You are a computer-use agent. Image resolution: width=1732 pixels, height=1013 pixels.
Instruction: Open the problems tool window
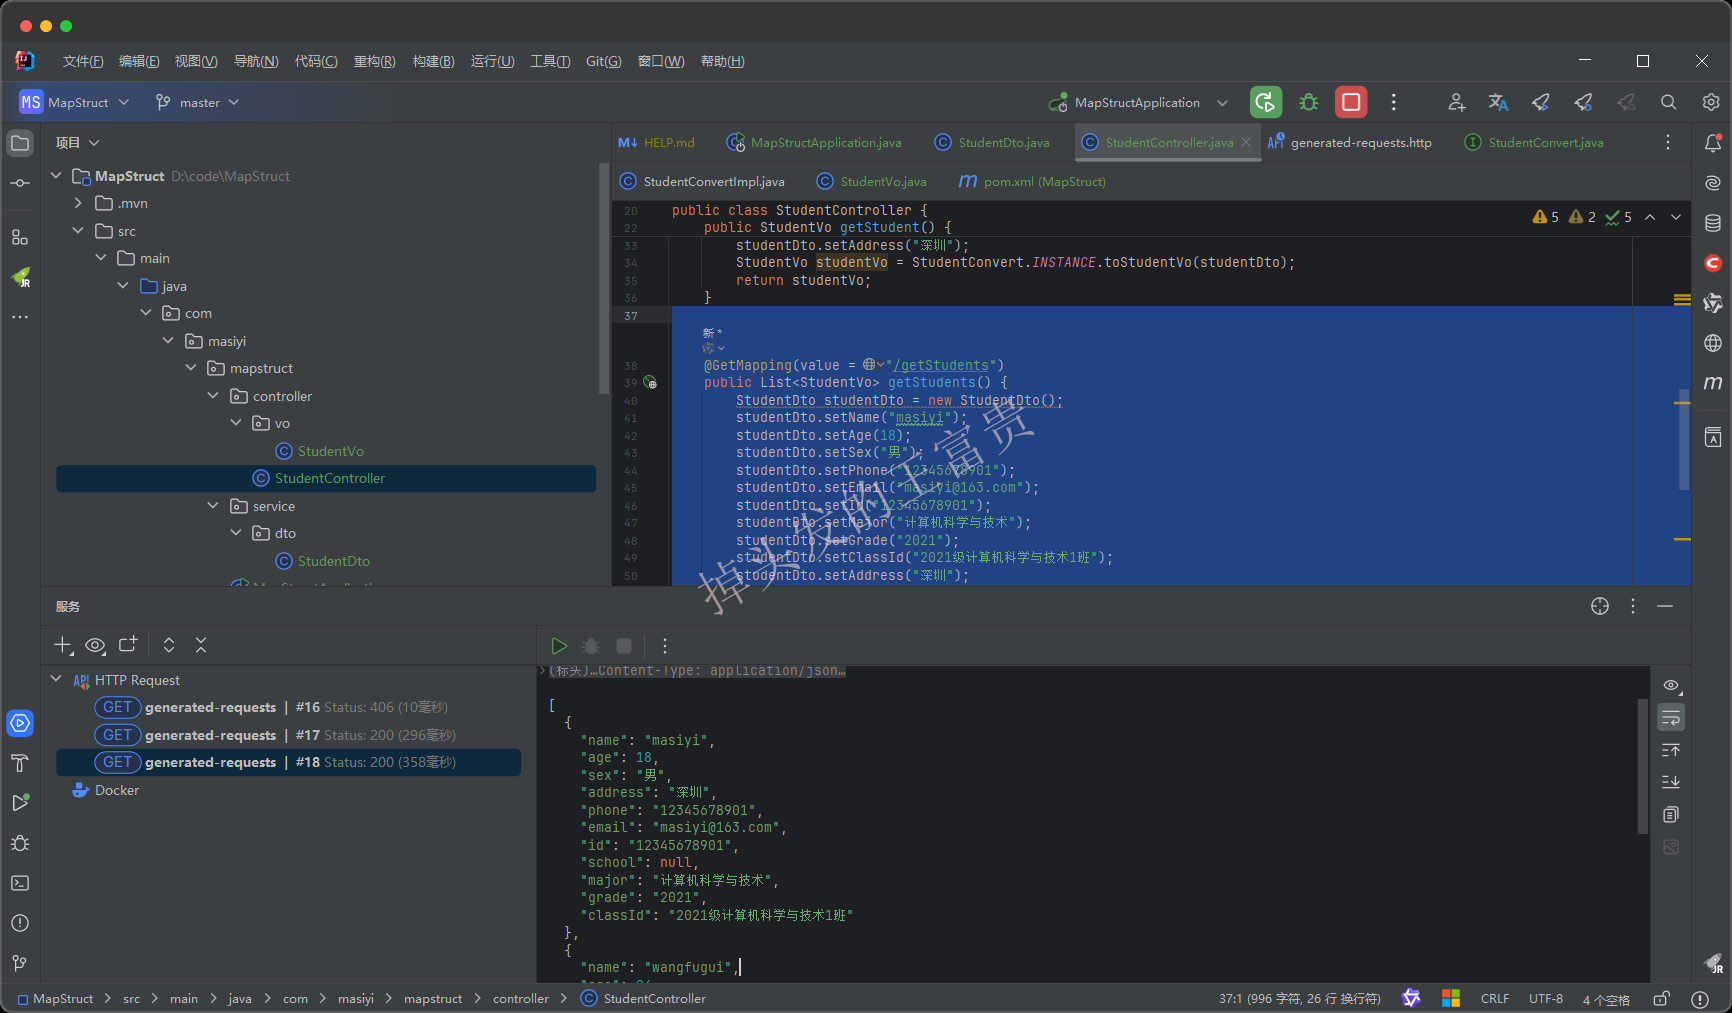(20, 923)
